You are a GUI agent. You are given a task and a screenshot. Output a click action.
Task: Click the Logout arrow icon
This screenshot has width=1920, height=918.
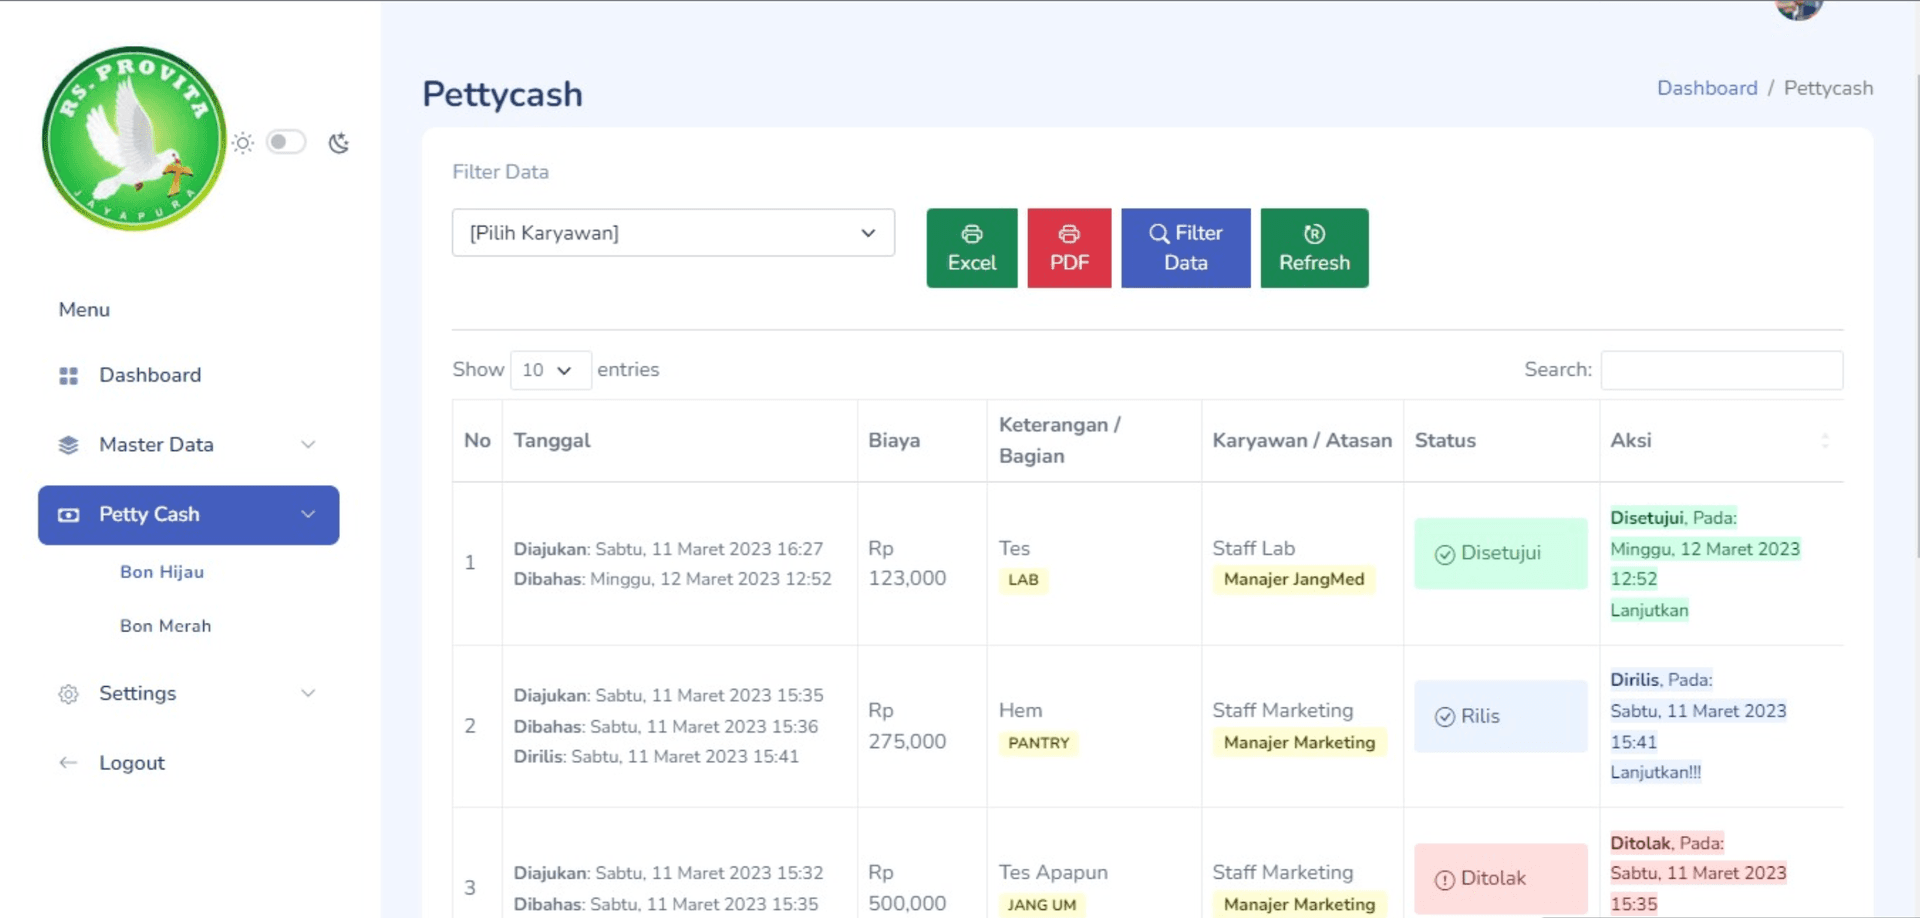(x=68, y=763)
